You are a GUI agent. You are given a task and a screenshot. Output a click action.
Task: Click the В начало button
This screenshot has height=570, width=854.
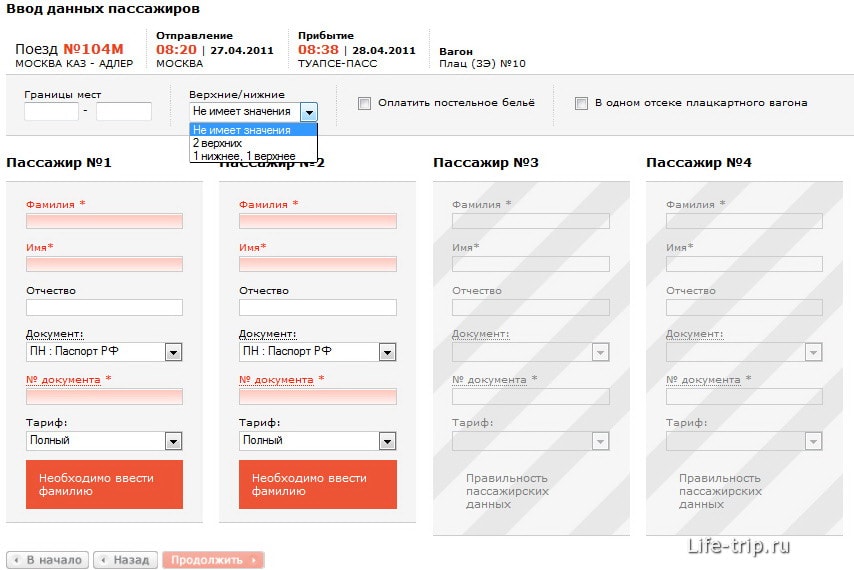(47, 560)
